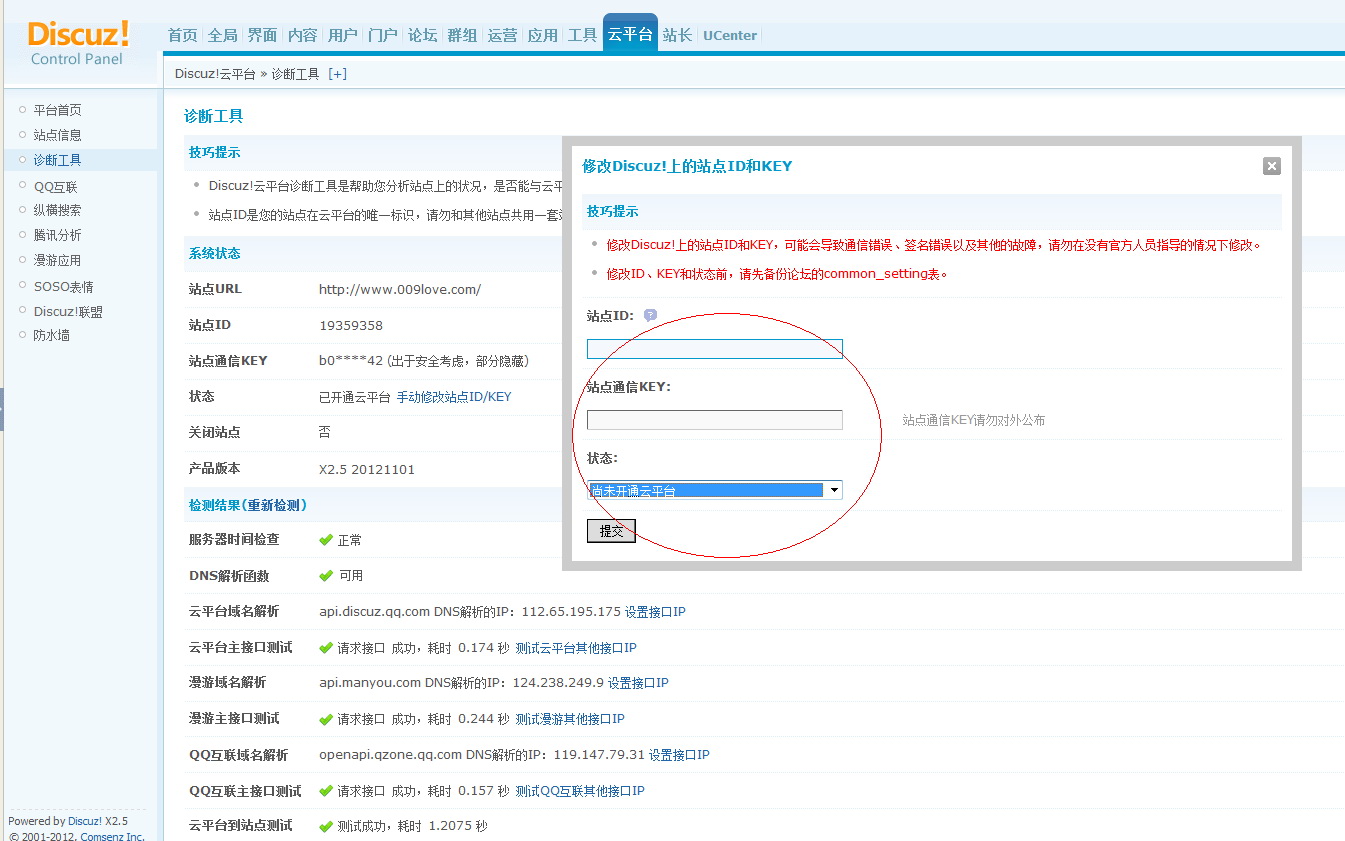Click the [+] link in breadcrumb
The width and height of the screenshot is (1345, 841).
pos(338,74)
